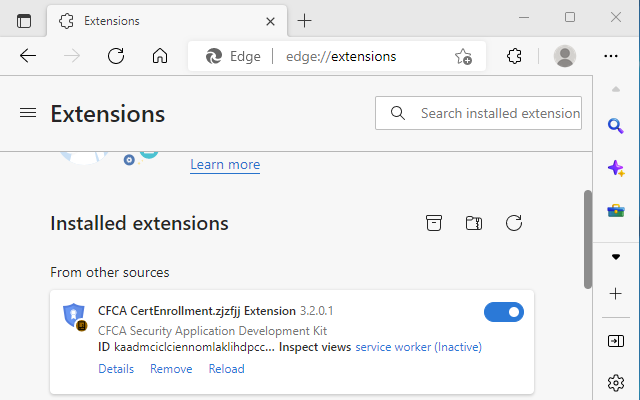This screenshot has height=400, width=640.
Task: Refresh the extensions page
Action: [x=116, y=56]
